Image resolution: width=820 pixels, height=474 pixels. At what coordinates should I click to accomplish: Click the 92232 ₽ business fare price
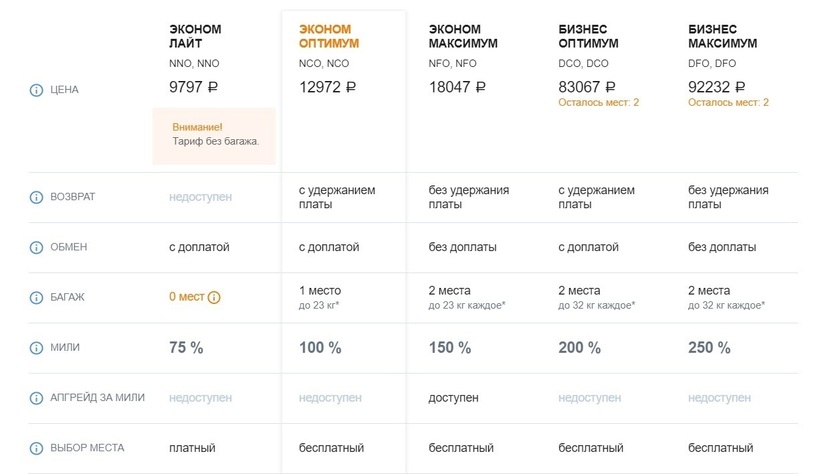click(717, 87)
